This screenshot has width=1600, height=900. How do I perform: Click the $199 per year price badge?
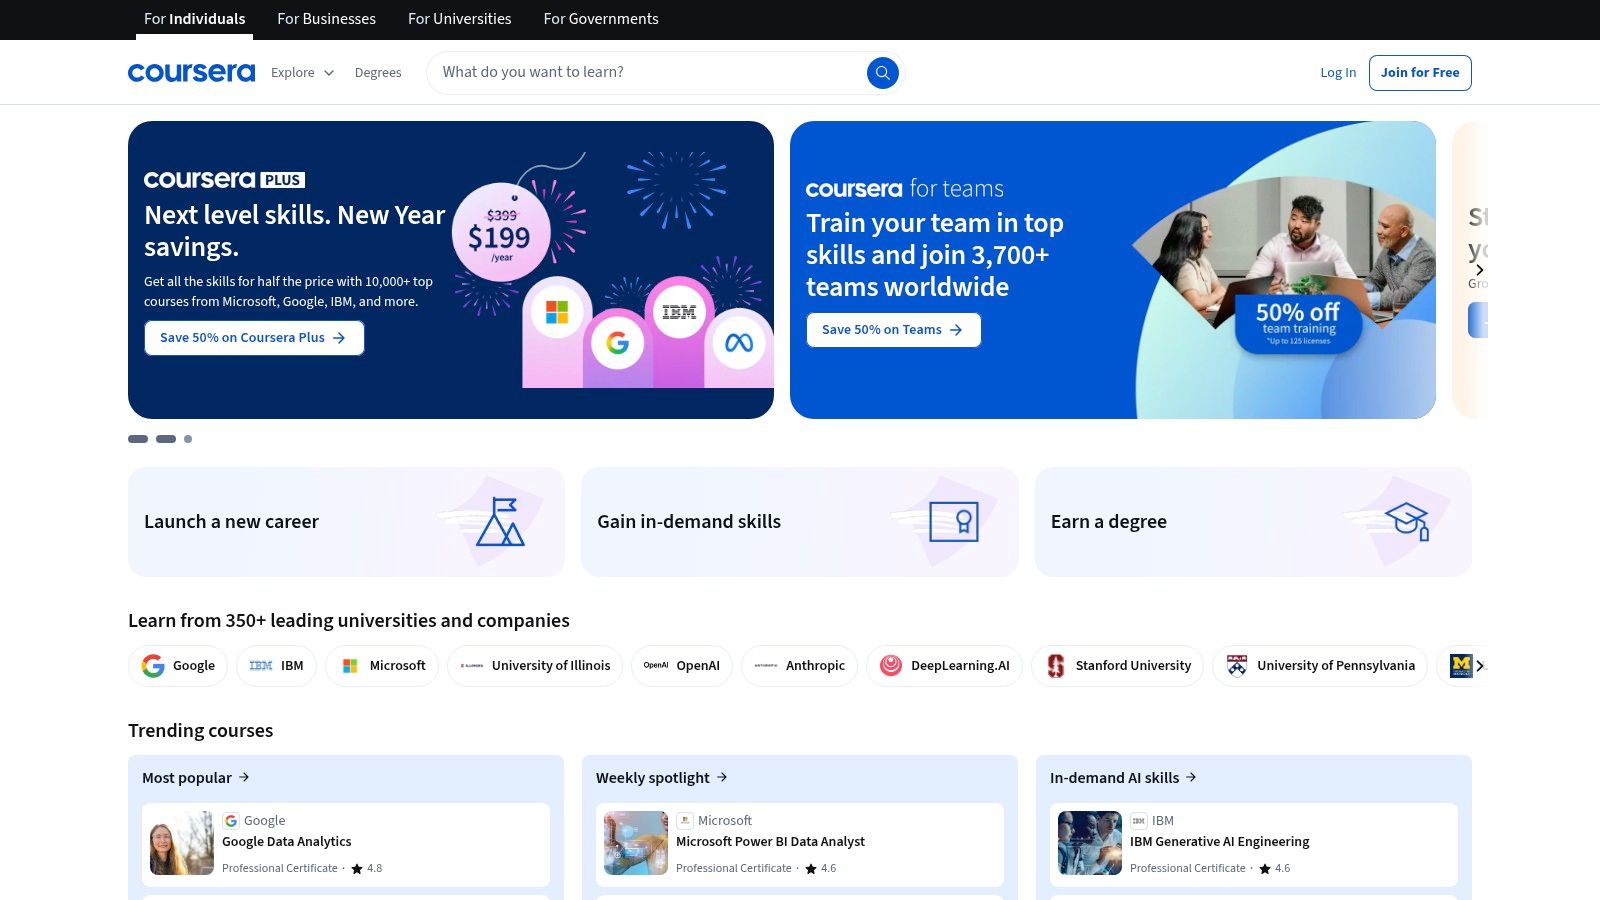coord(501,232)
